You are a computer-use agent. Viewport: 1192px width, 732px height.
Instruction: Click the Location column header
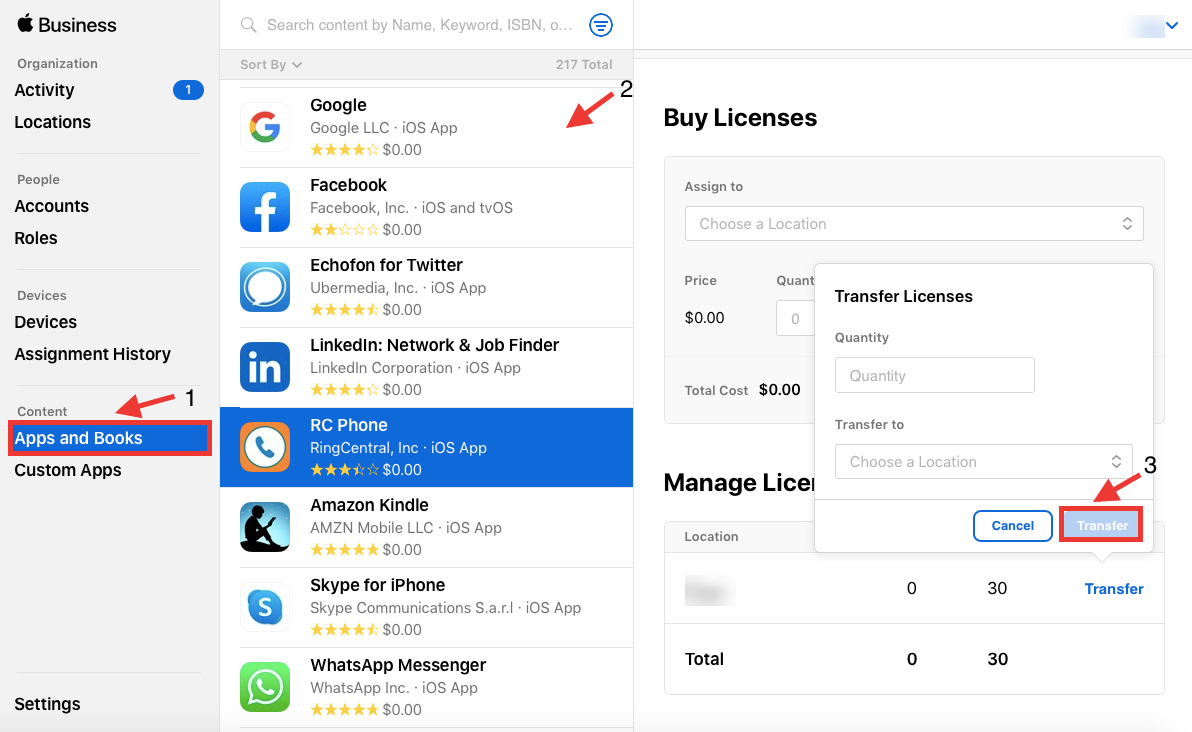(x=711, y=536)
